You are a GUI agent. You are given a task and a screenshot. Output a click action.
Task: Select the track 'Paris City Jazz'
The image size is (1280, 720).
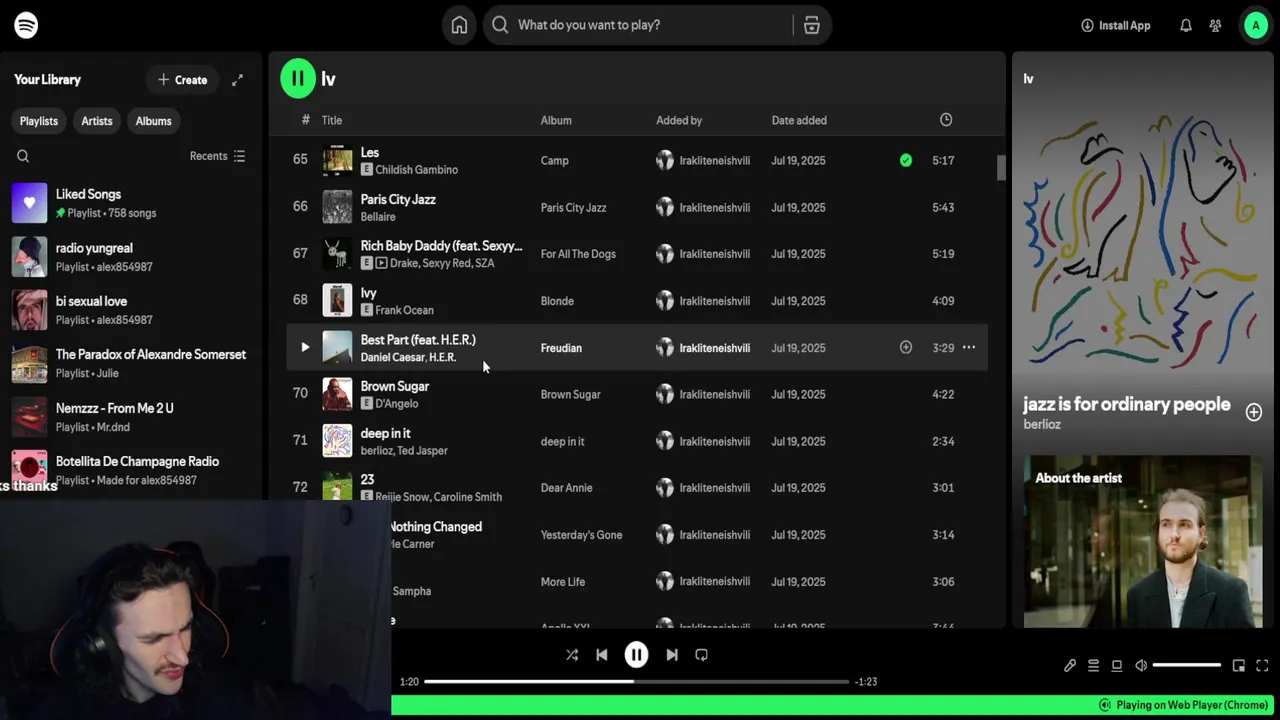[398, 199]
